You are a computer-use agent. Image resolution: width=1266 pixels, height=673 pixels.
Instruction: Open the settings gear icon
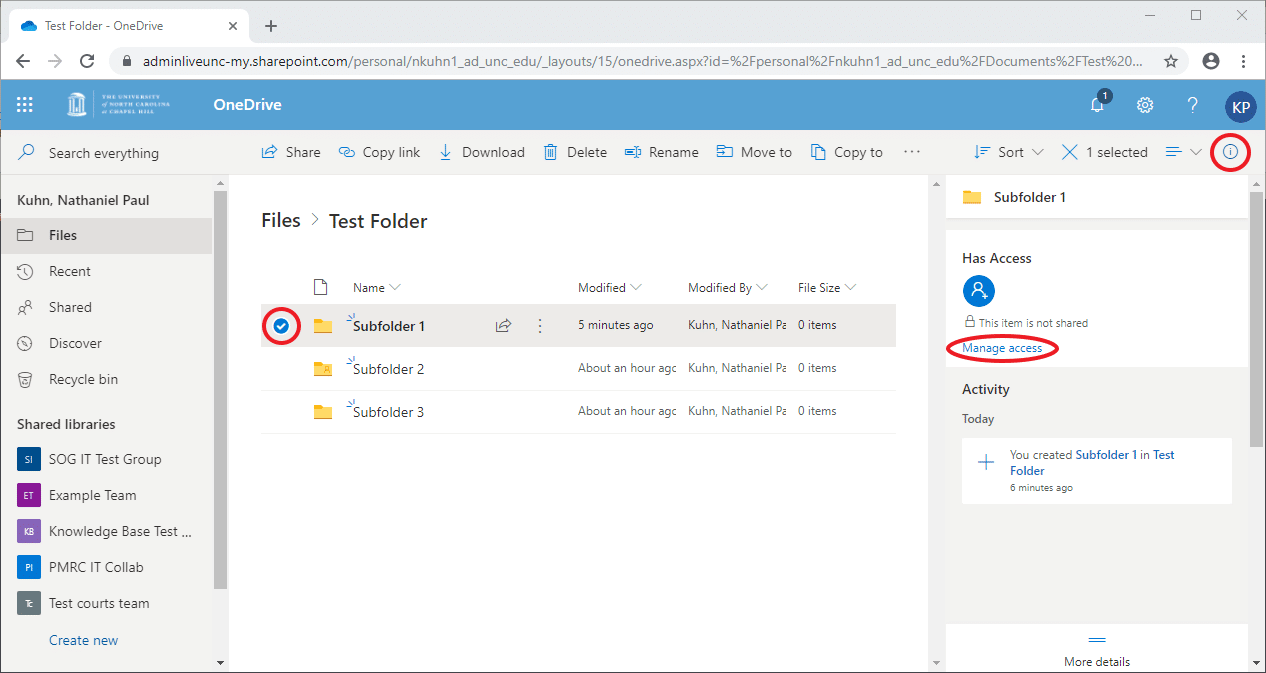click(x=1145, y=105)
